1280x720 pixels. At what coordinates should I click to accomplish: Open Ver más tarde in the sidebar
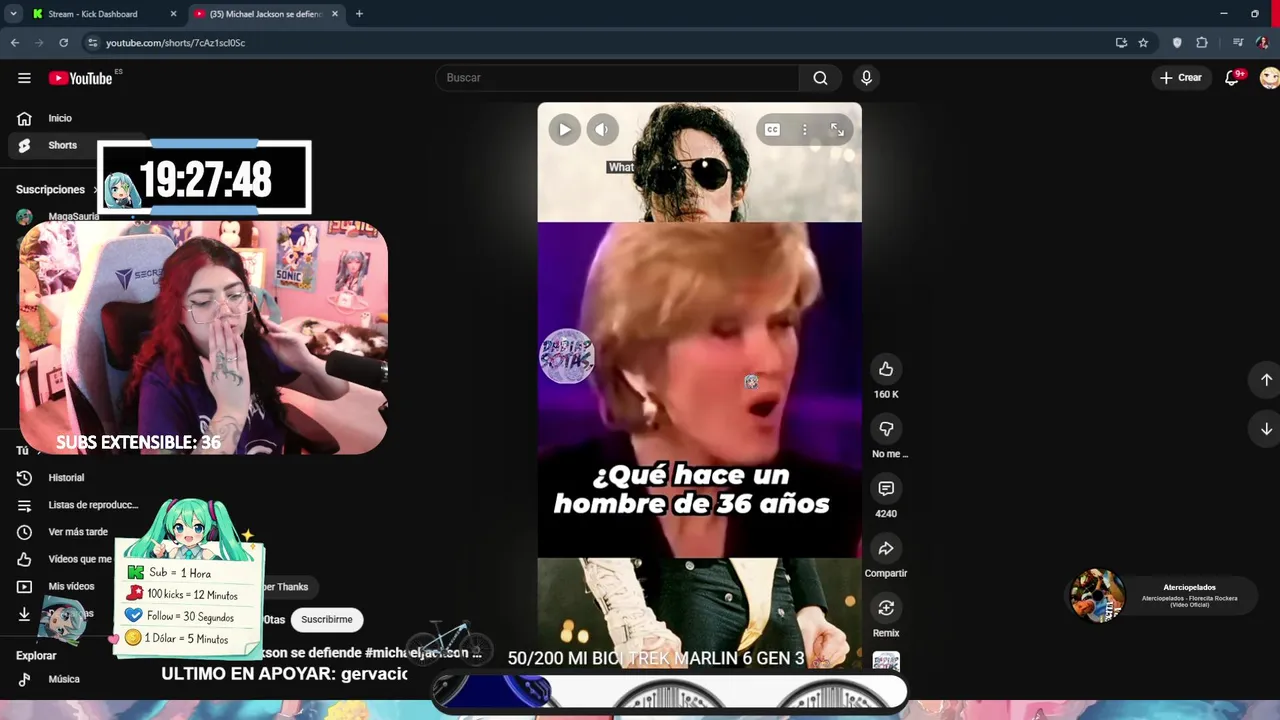tap(76, 532)
